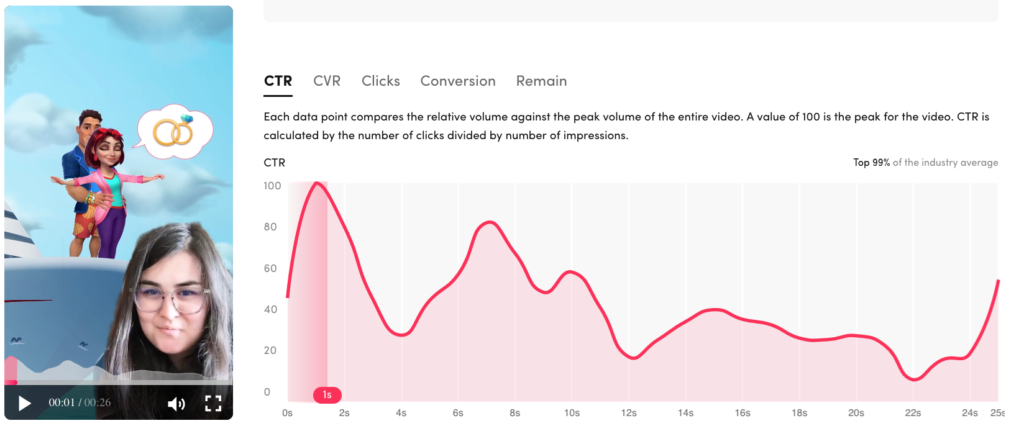This screenshot has height=431, width=1024.
Task: Play the video preview
Action: (x=25, y=403)
